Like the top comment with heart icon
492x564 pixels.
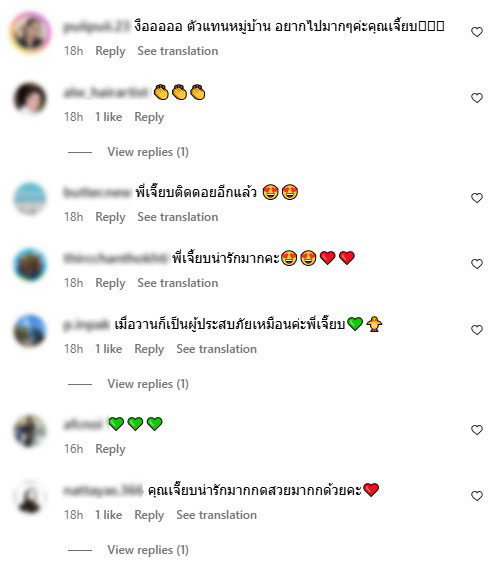(x=477, y=32)
